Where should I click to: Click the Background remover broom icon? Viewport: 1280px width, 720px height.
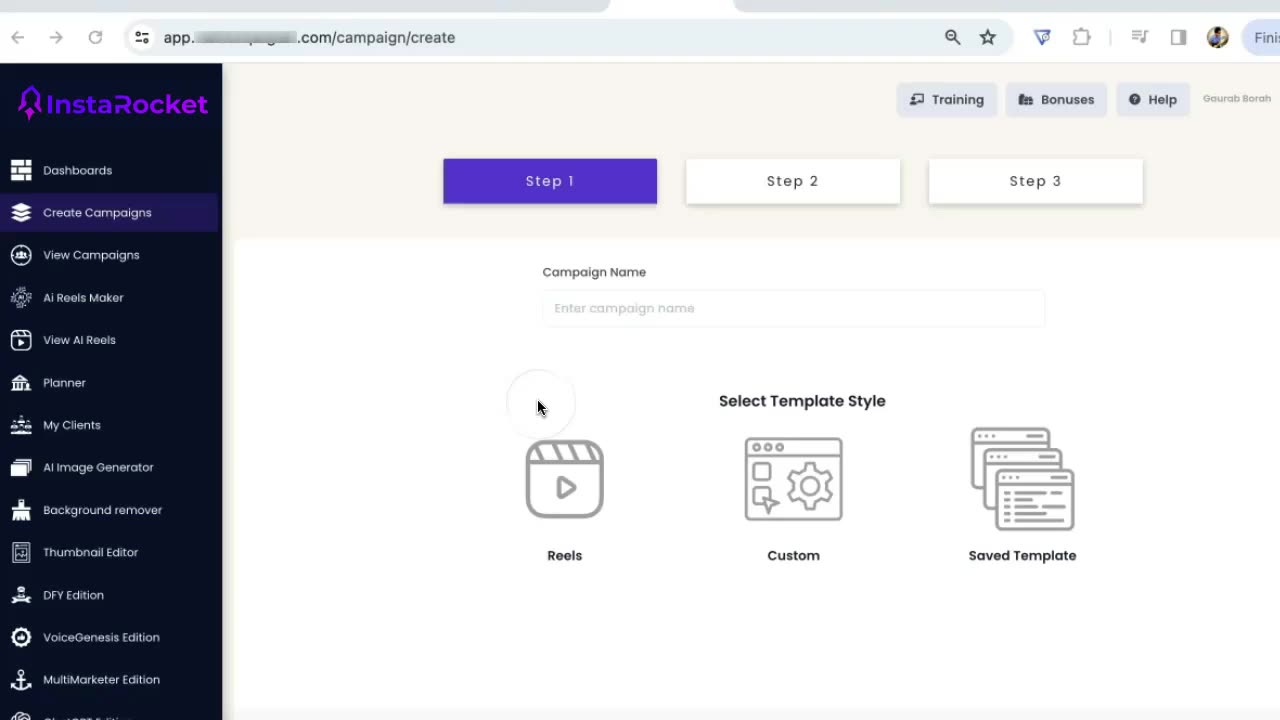21,510
